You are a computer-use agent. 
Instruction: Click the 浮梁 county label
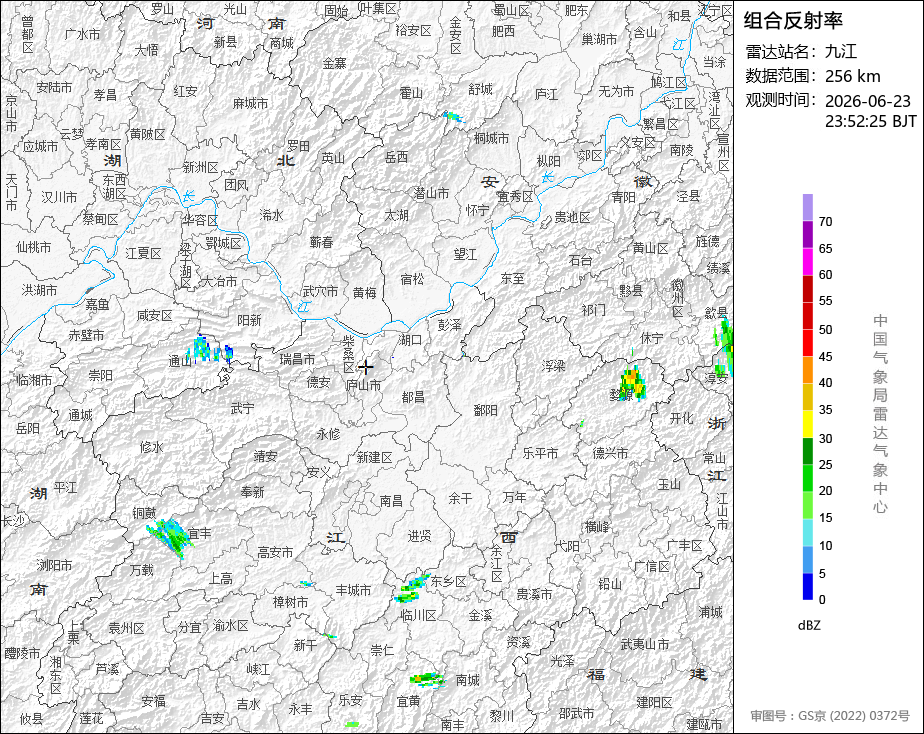pos(553,366)
